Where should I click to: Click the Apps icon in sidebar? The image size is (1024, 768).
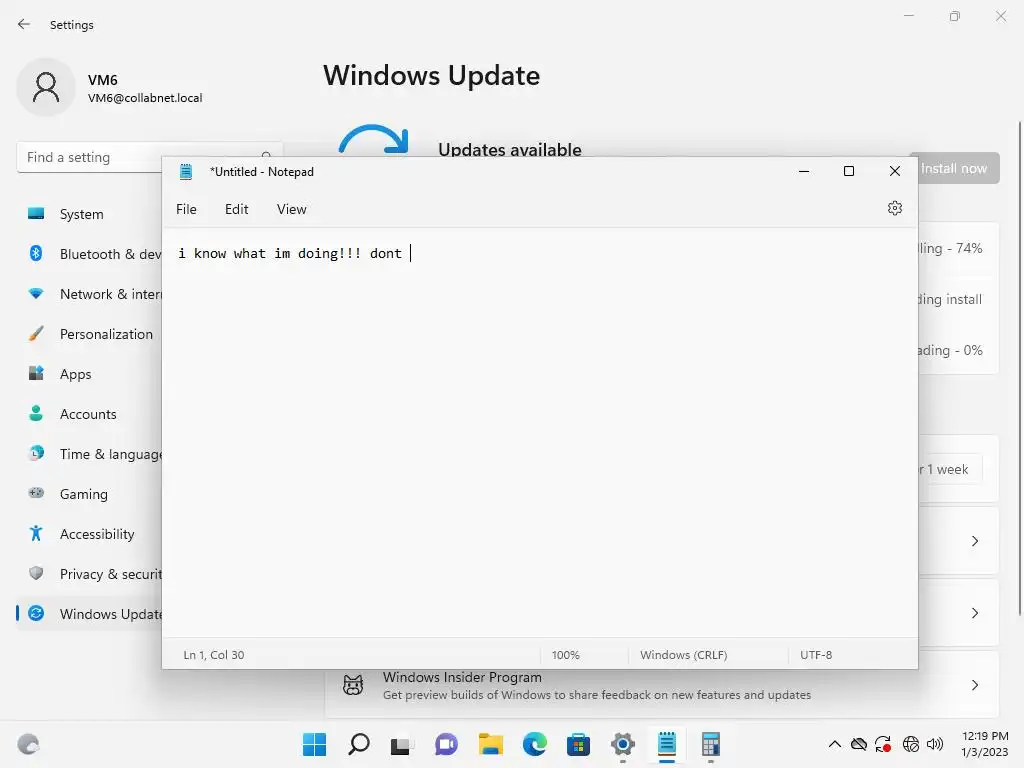click(x=36, y=374)
